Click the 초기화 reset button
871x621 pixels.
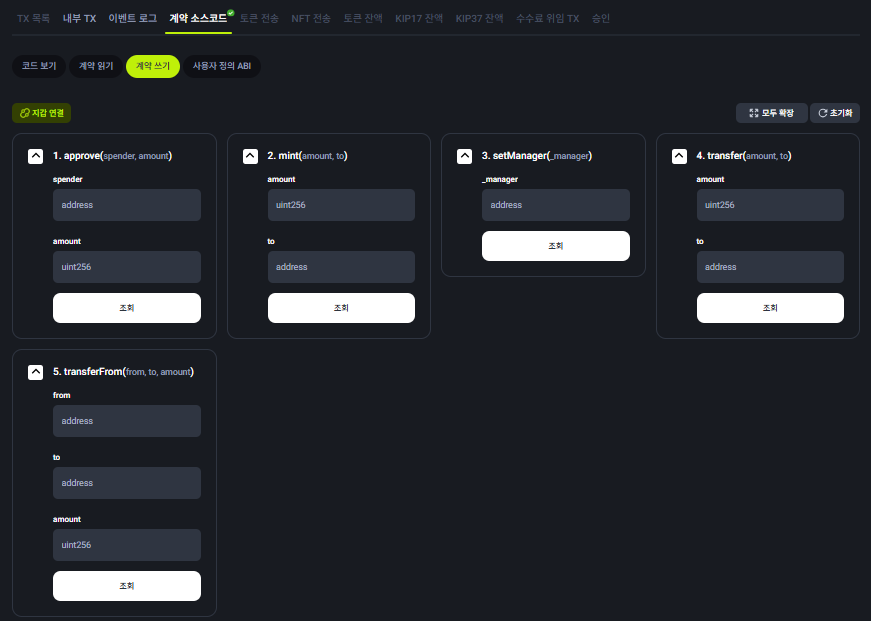point(835,113)
